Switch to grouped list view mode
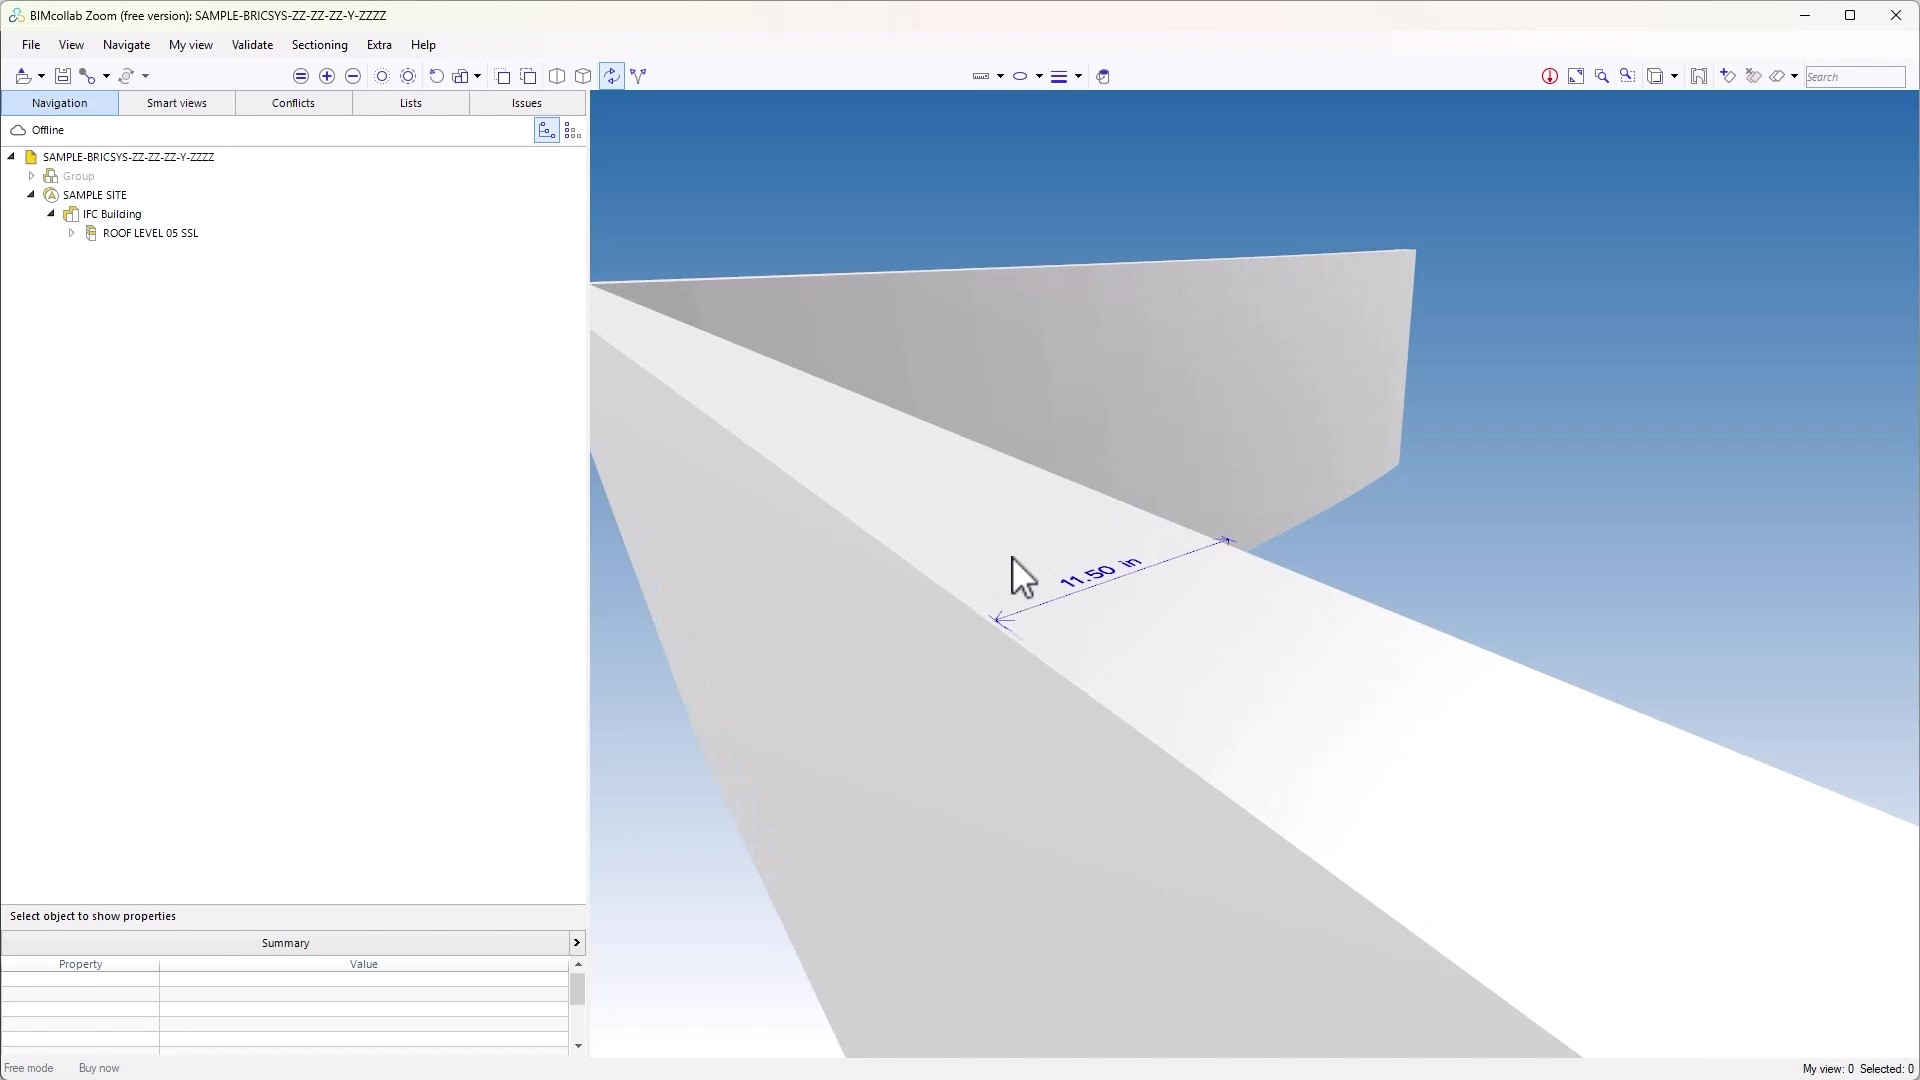The image size is (1920, 1080). click(572, 130)
